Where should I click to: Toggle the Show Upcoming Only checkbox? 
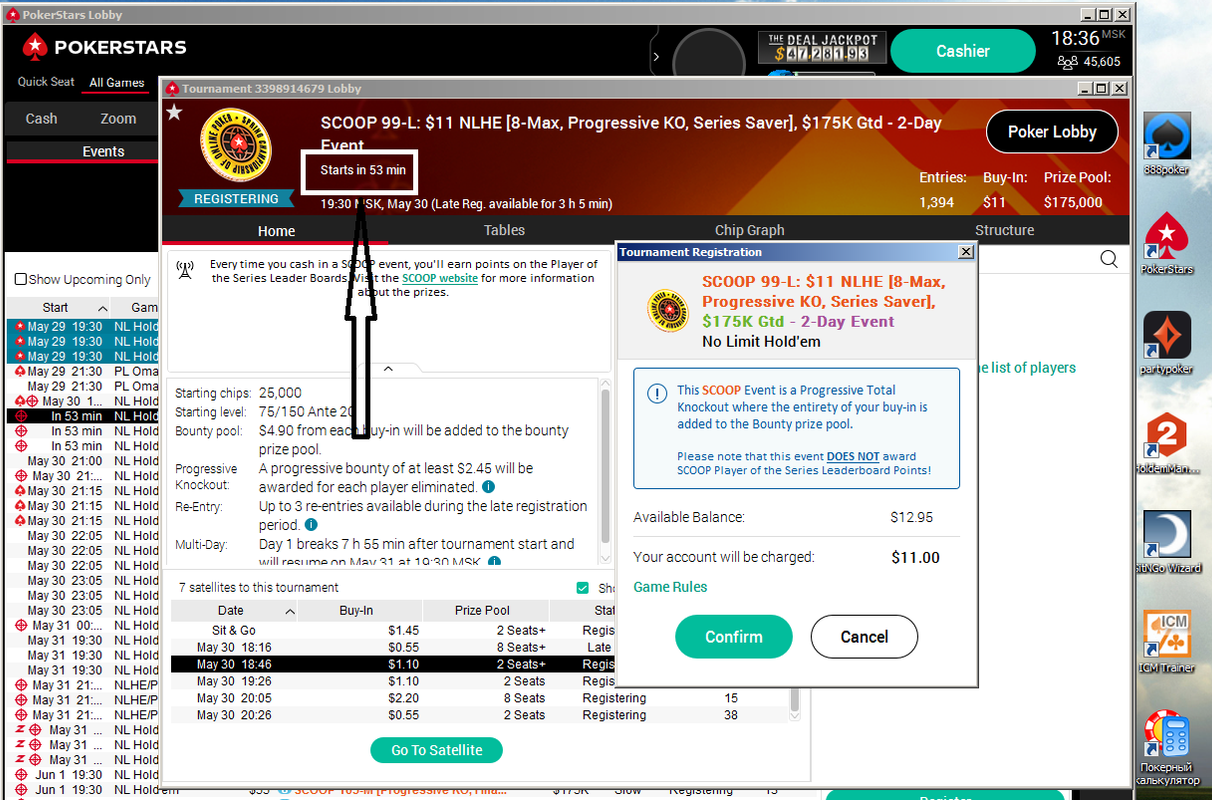pyautogui.click(x=20, y=280)
